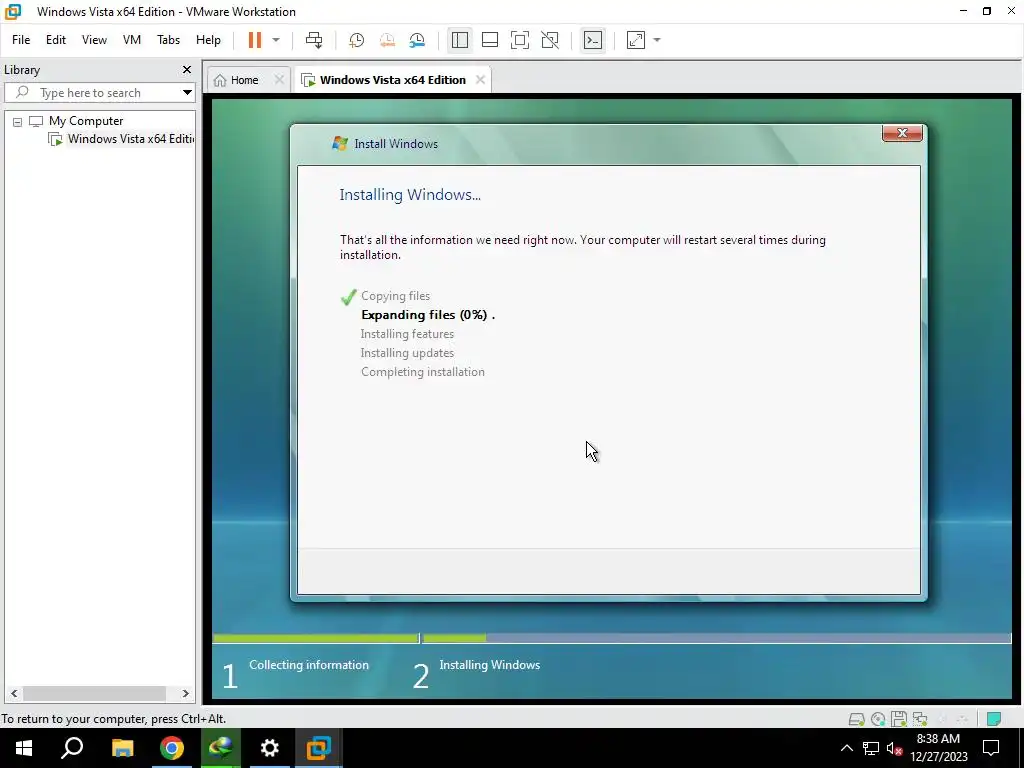
Task: Enter full screen mode icon
Action: [x=520, y=40]
